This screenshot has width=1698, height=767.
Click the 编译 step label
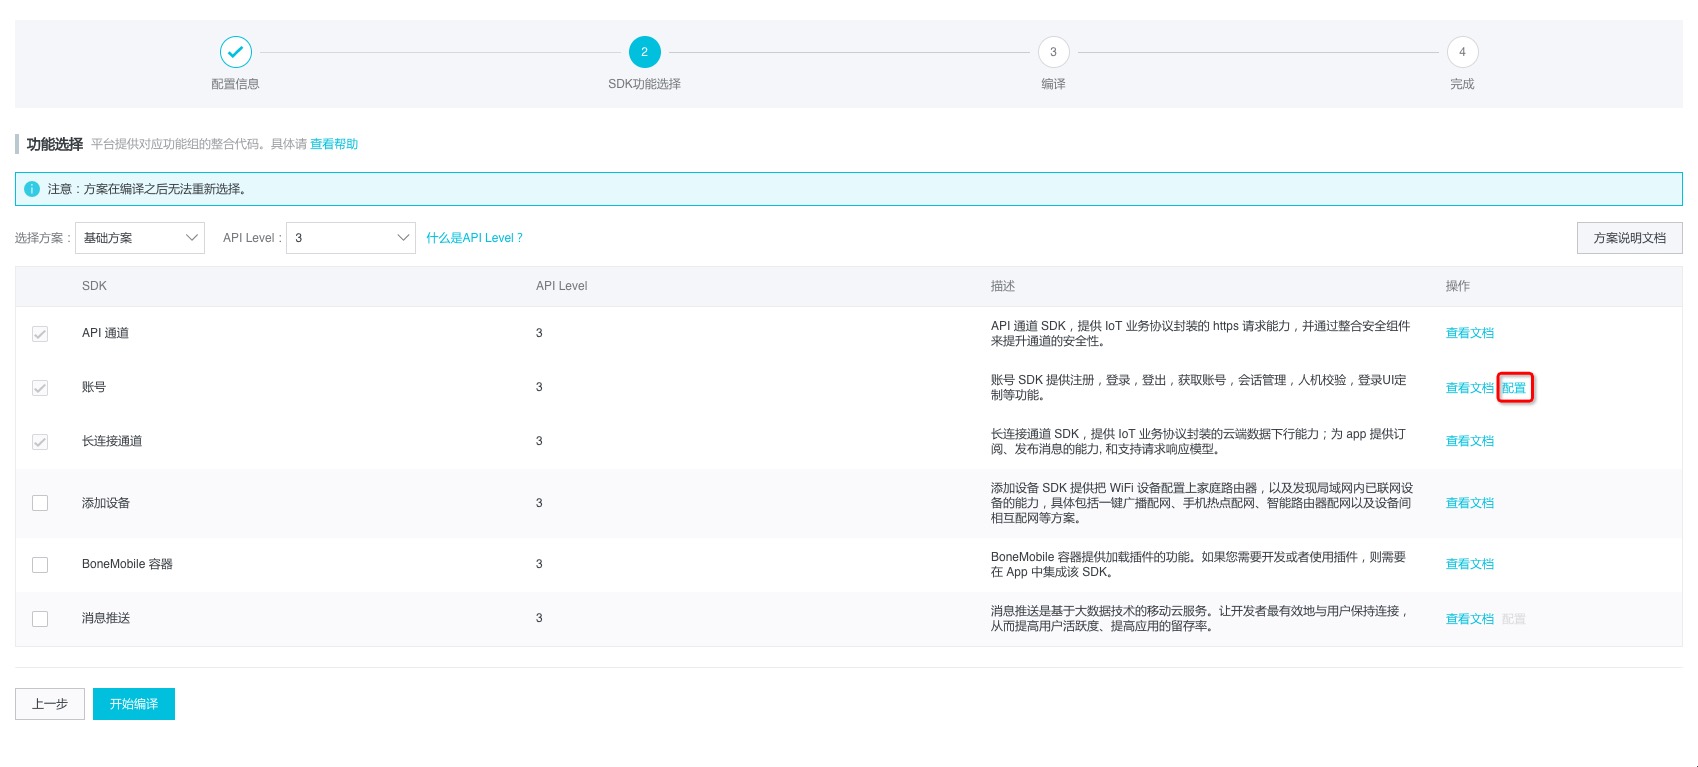tap(1053, 84)
